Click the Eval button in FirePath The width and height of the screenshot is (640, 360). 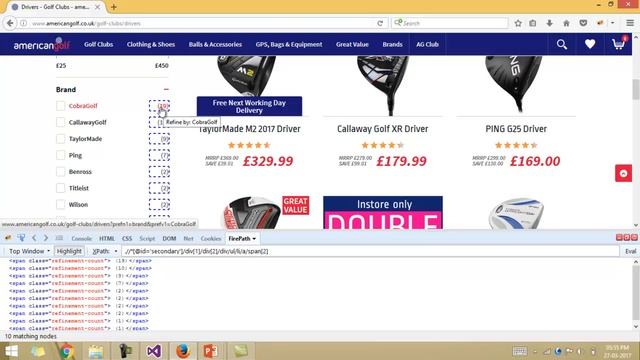[631, 251]
